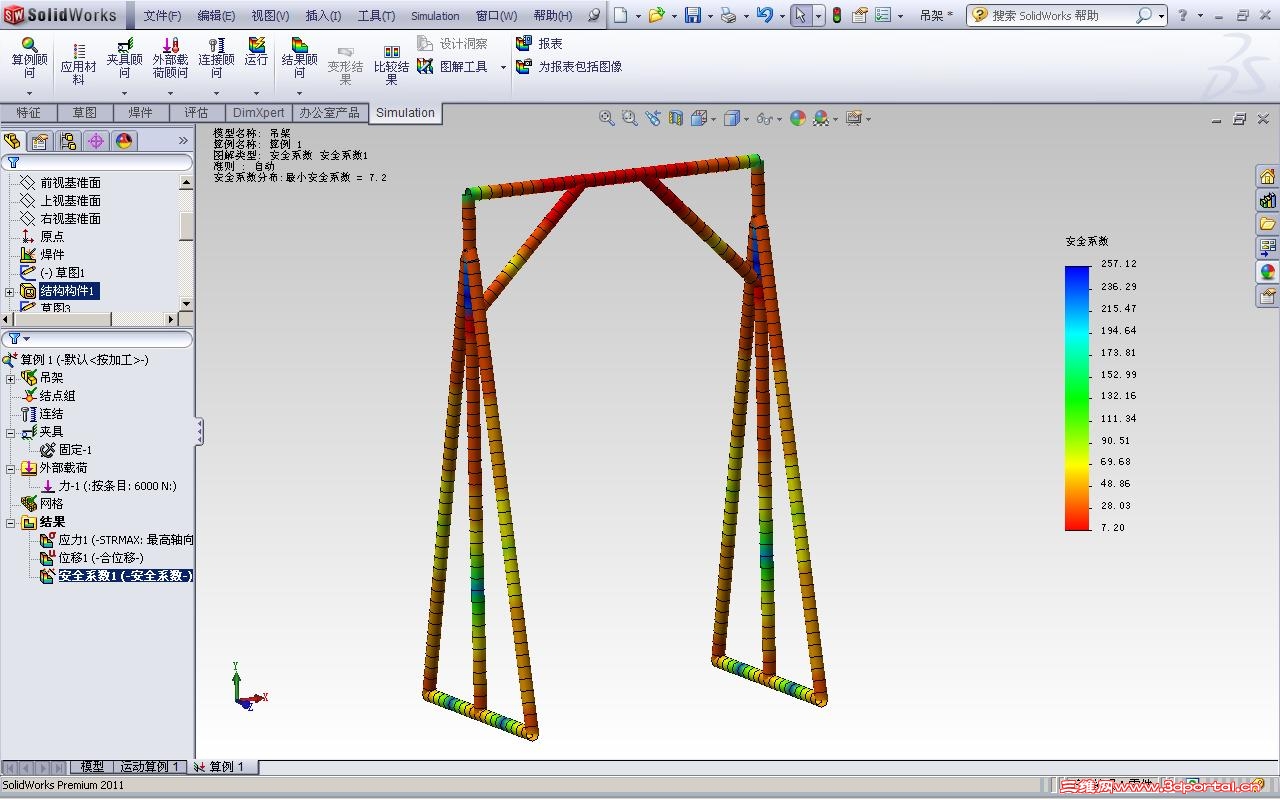
Task: Open Plot Tools (图解工具)
Action: 452,67
